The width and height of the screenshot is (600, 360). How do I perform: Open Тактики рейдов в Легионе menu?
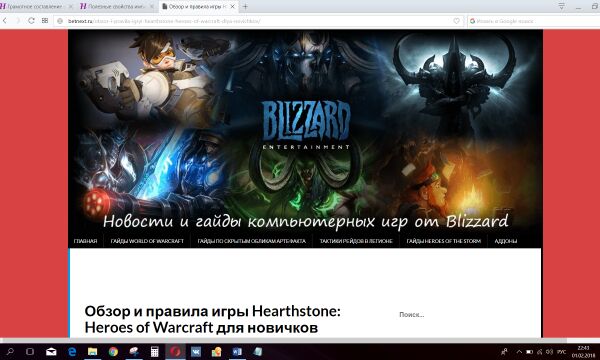coord(356,241)
